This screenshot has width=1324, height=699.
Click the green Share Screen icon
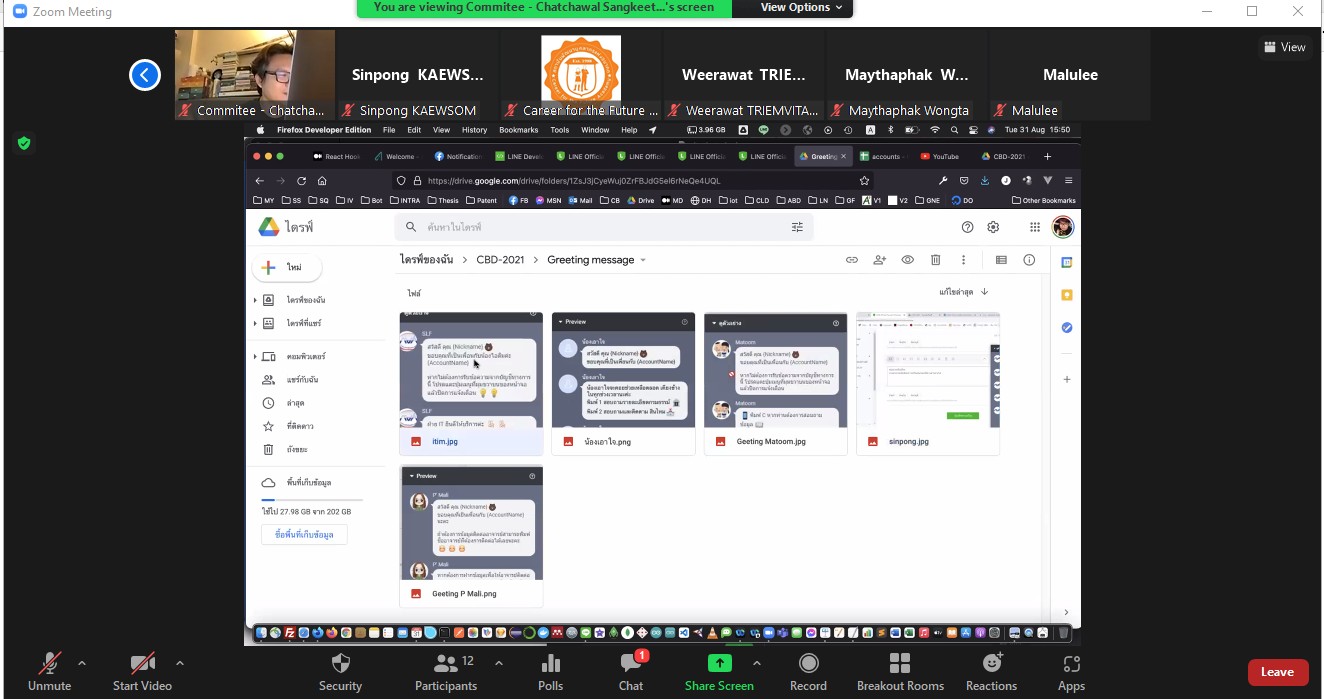tap(719, 664)
